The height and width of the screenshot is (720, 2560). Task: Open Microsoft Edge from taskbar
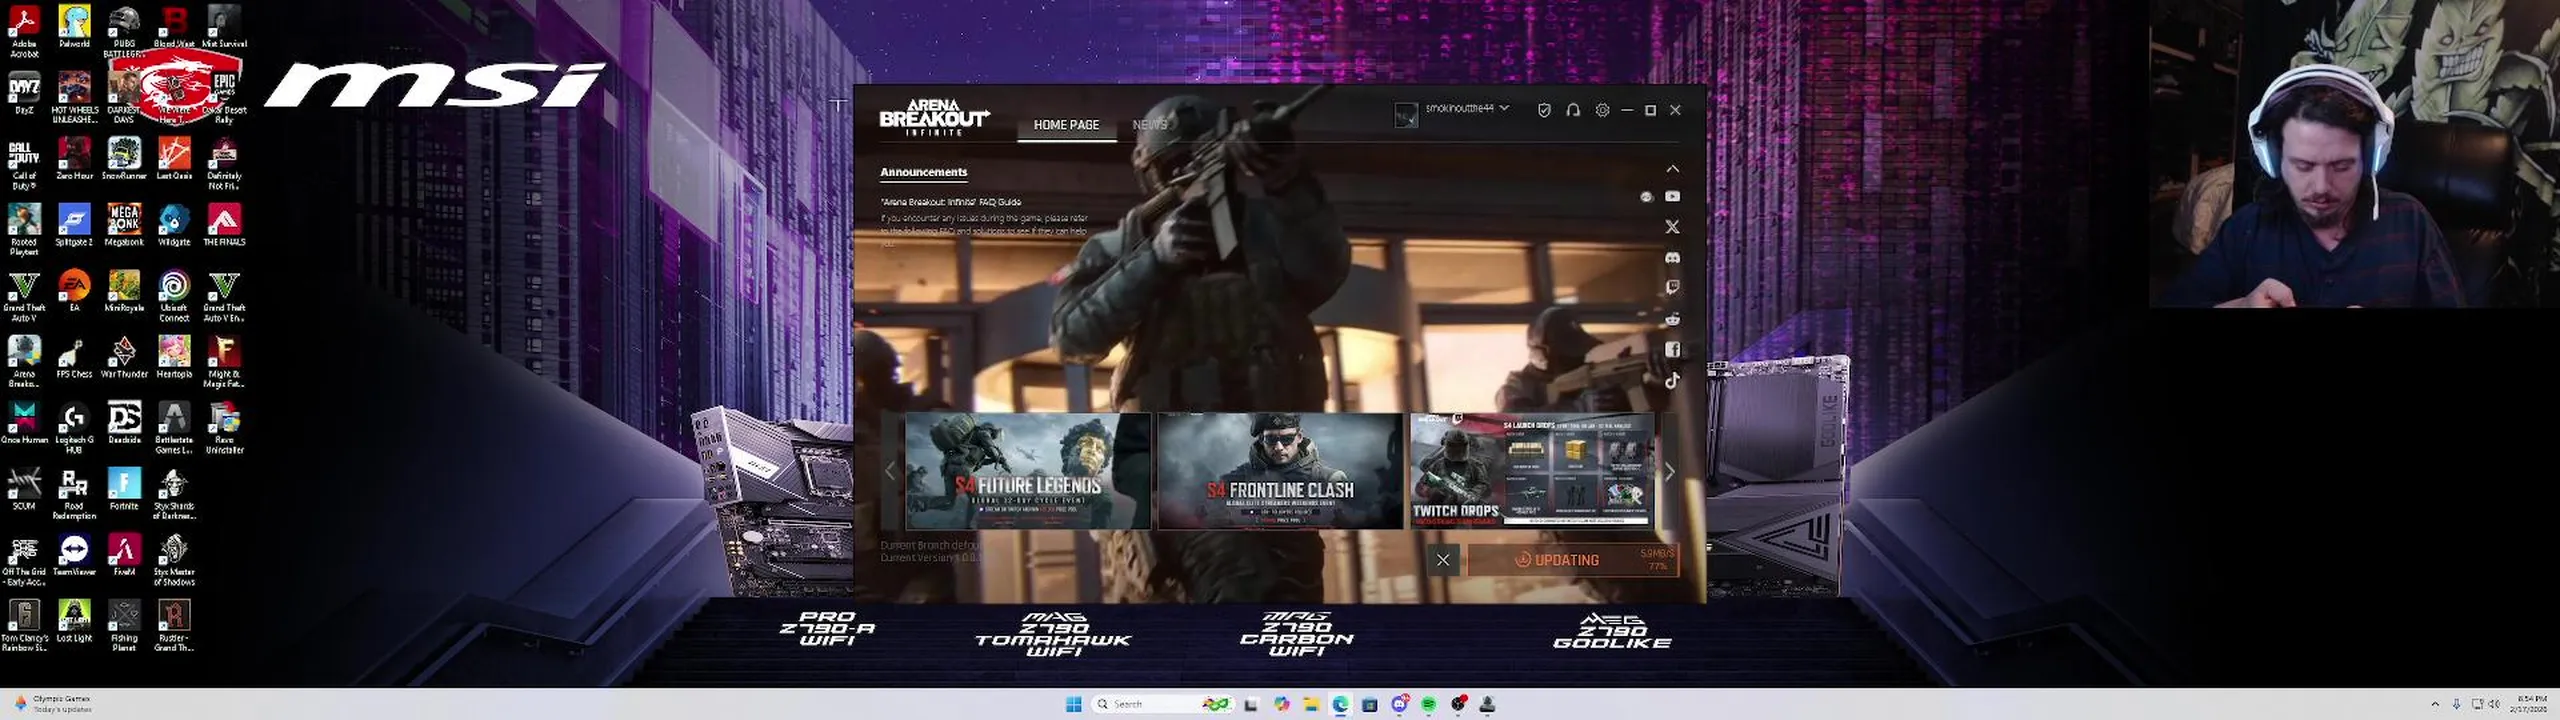click(x=1340, y=704)
